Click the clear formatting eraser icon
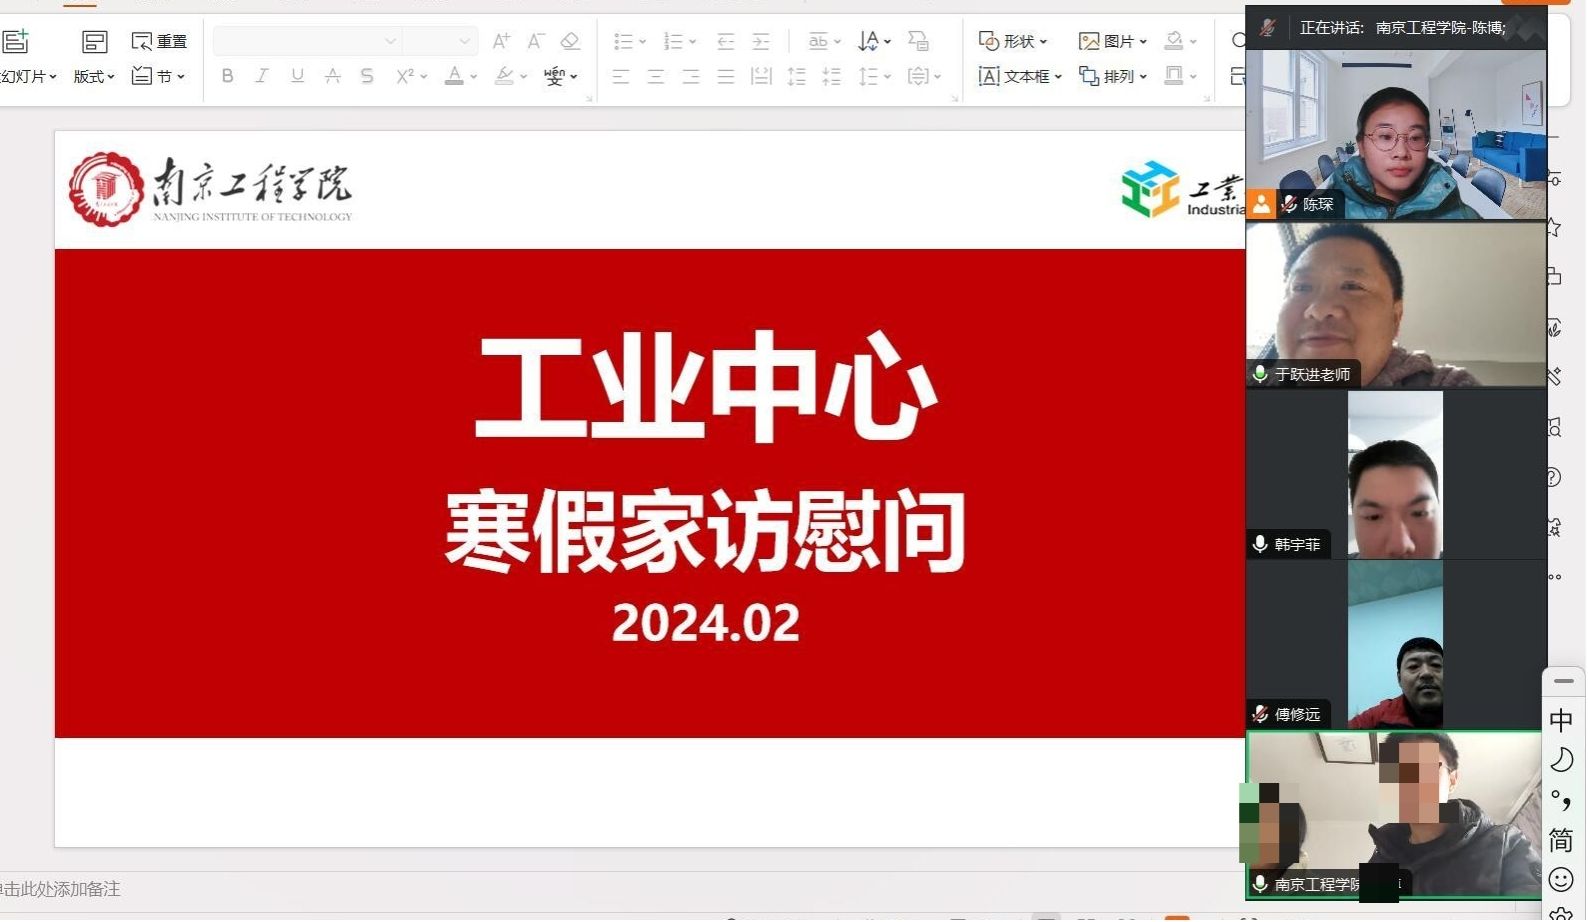The image size is (1588, 922). [570, 41]
